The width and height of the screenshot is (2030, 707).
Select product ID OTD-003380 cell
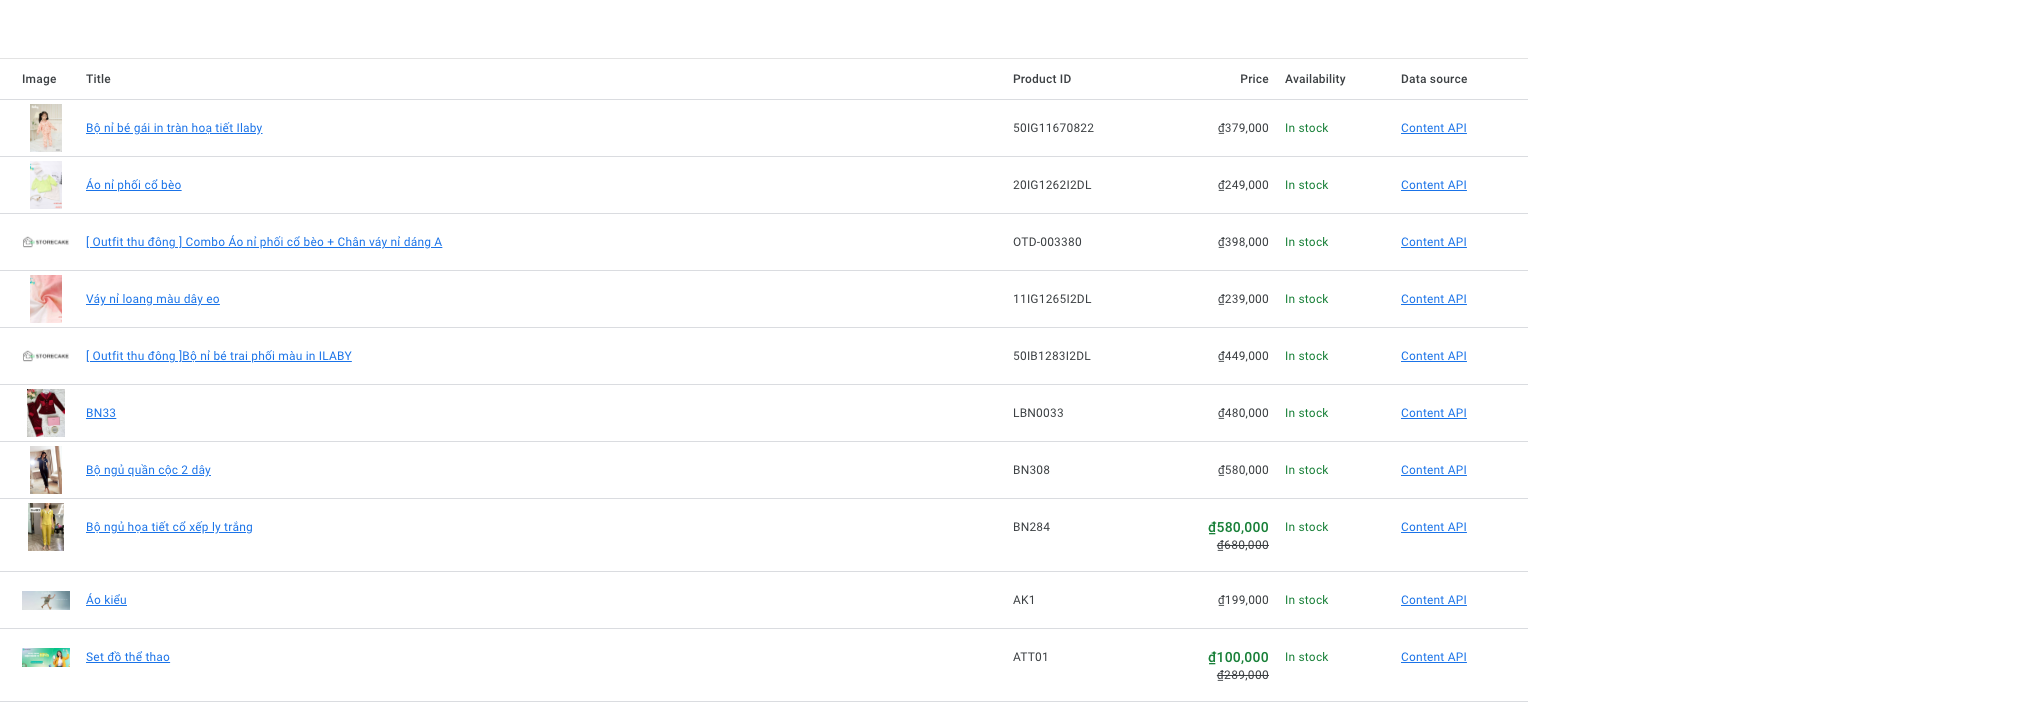point(1047,242)
